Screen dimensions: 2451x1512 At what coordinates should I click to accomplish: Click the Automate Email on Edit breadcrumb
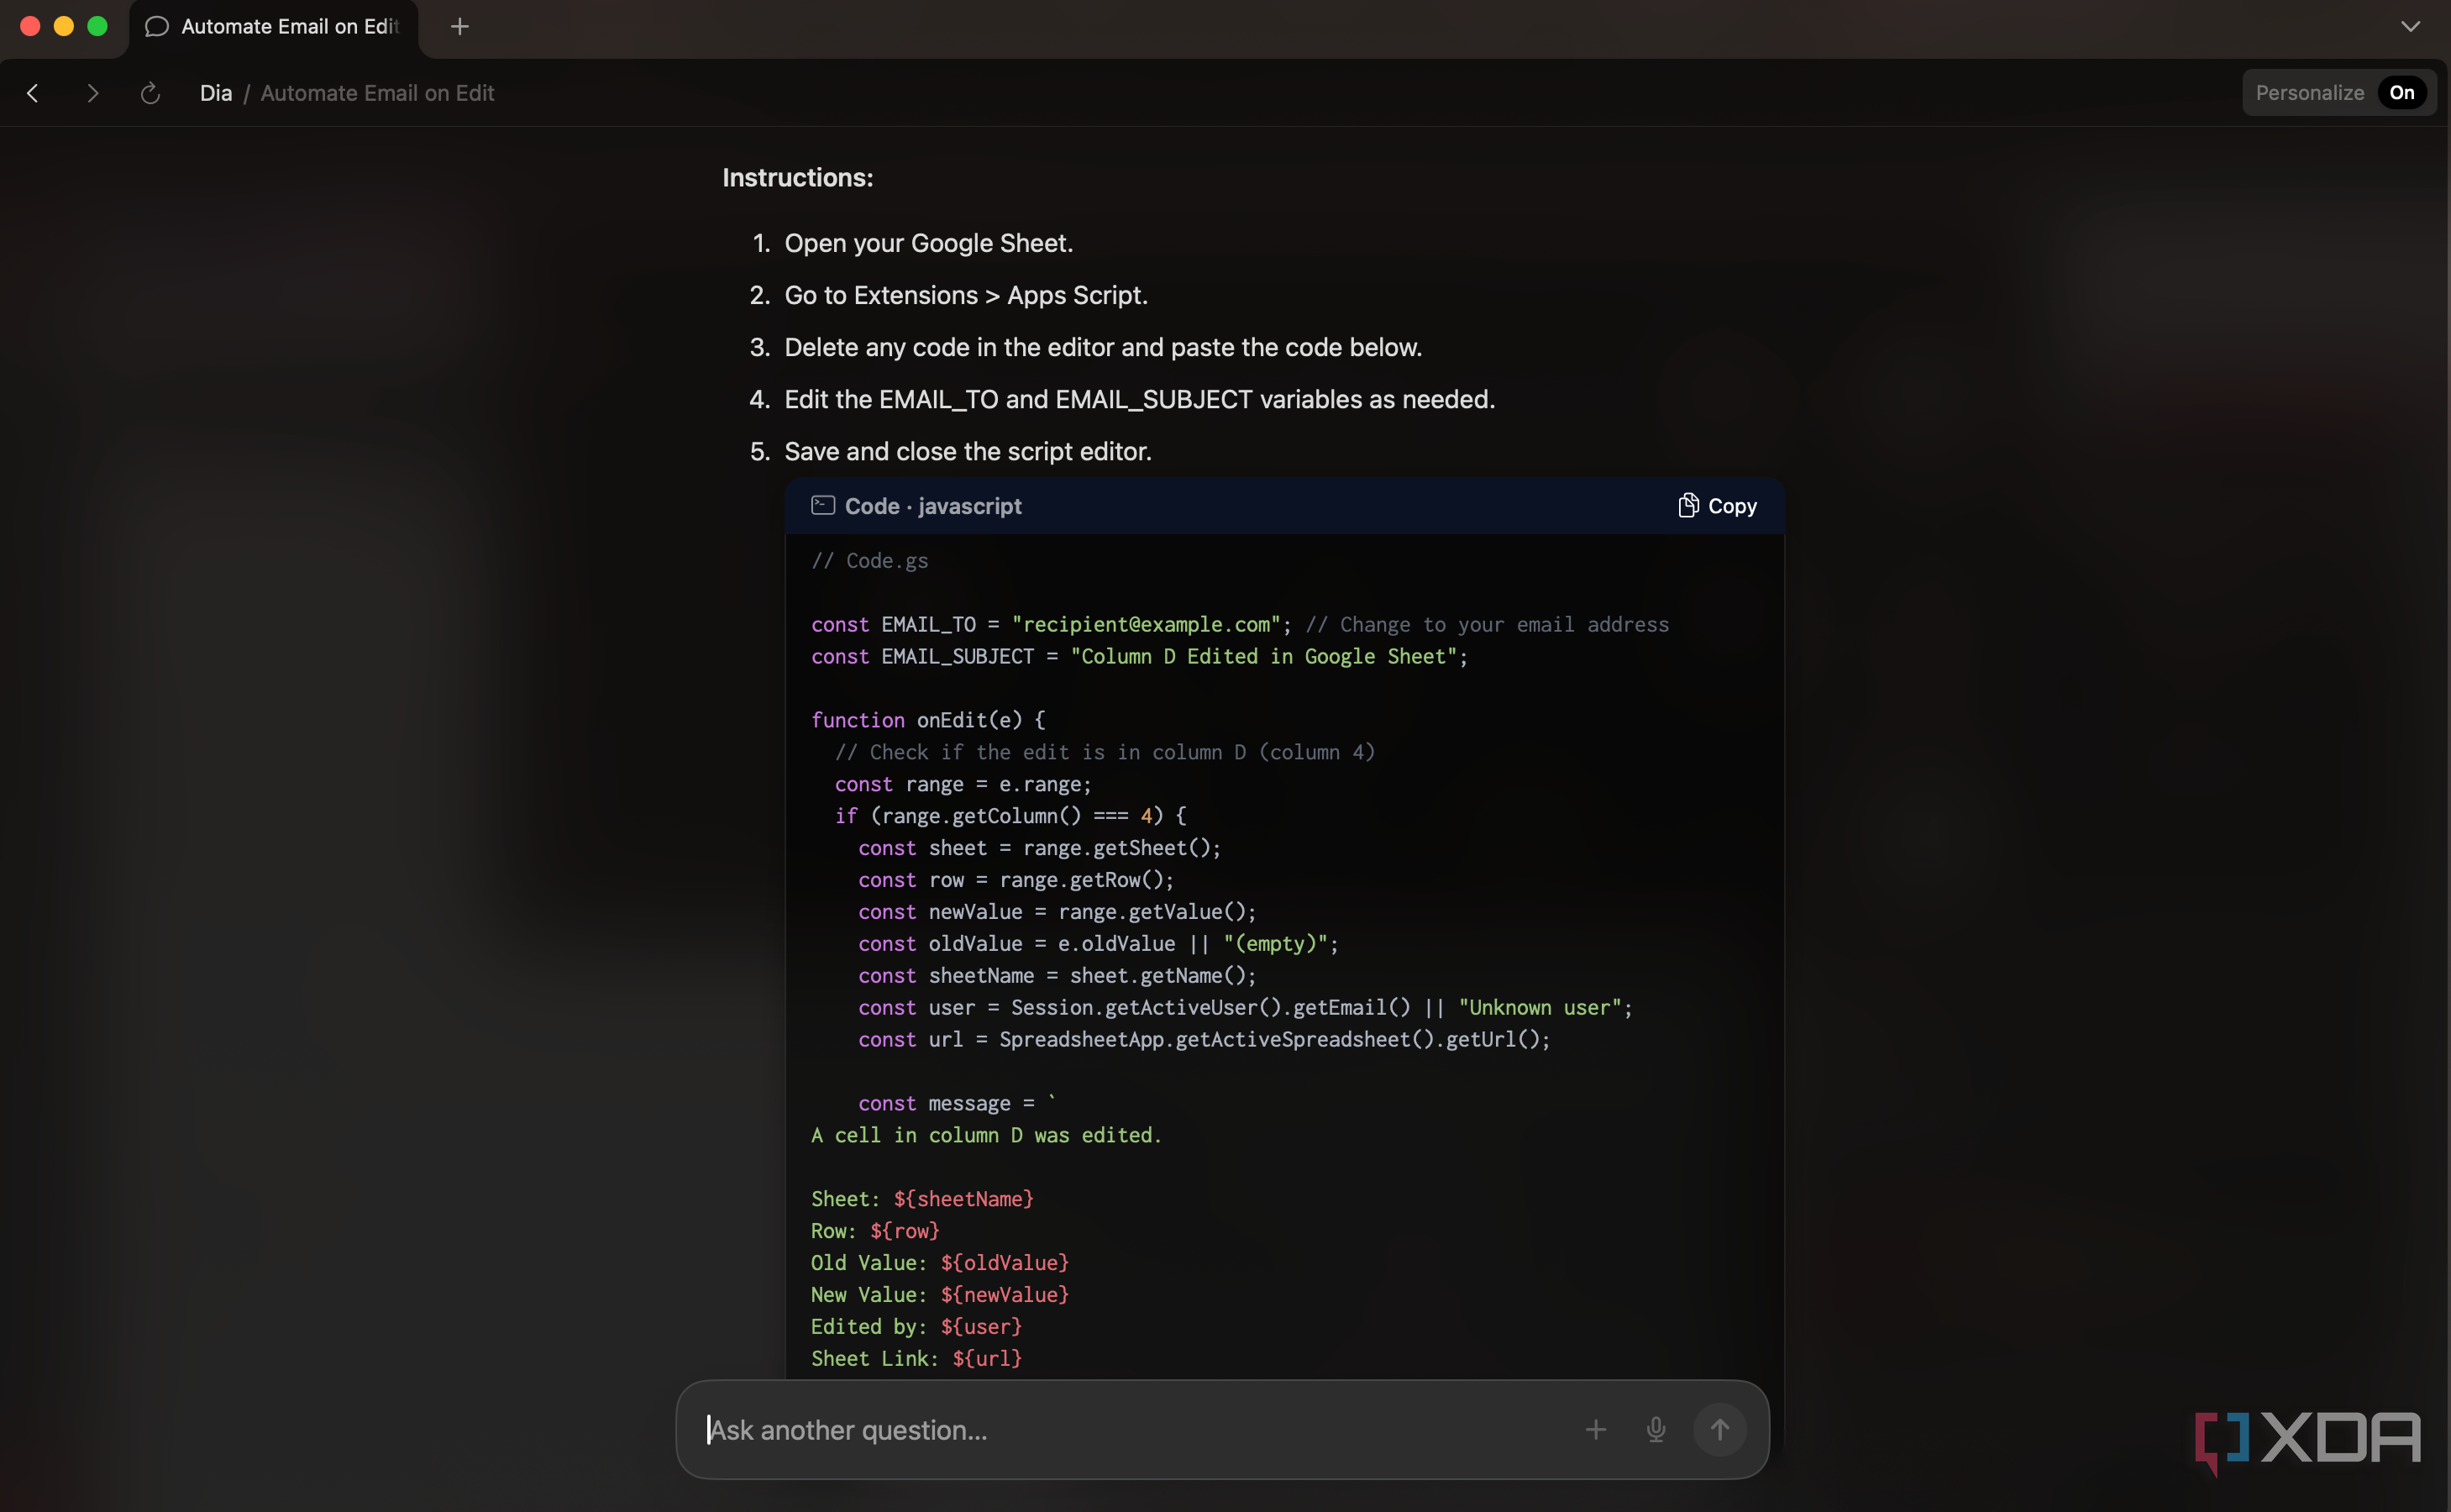377,93
